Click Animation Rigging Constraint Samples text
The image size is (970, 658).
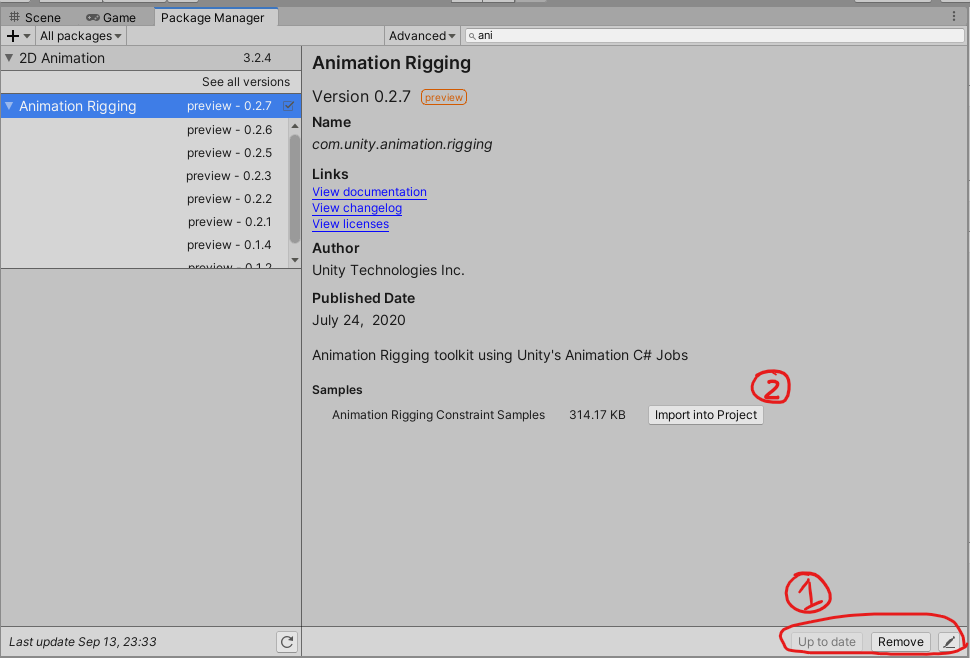(x=439, y=415)
